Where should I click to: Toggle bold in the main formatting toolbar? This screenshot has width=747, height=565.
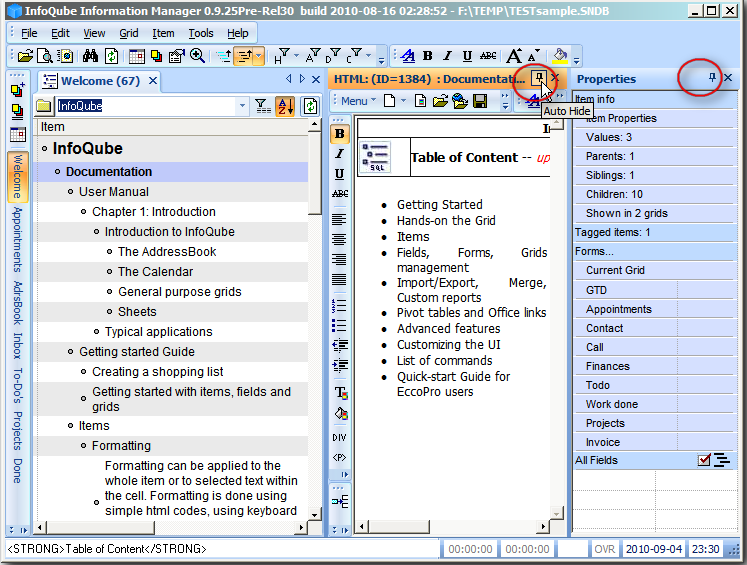coord(427,56)
